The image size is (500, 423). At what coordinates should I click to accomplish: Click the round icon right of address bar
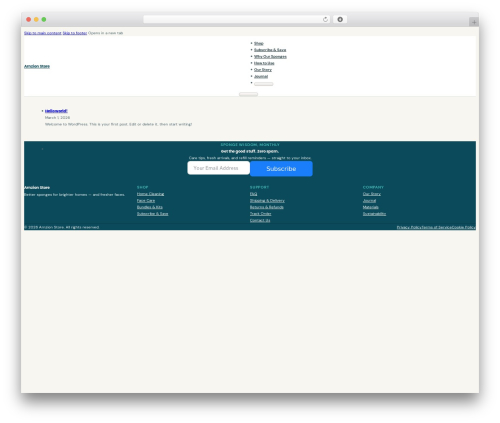click(340, 19)
